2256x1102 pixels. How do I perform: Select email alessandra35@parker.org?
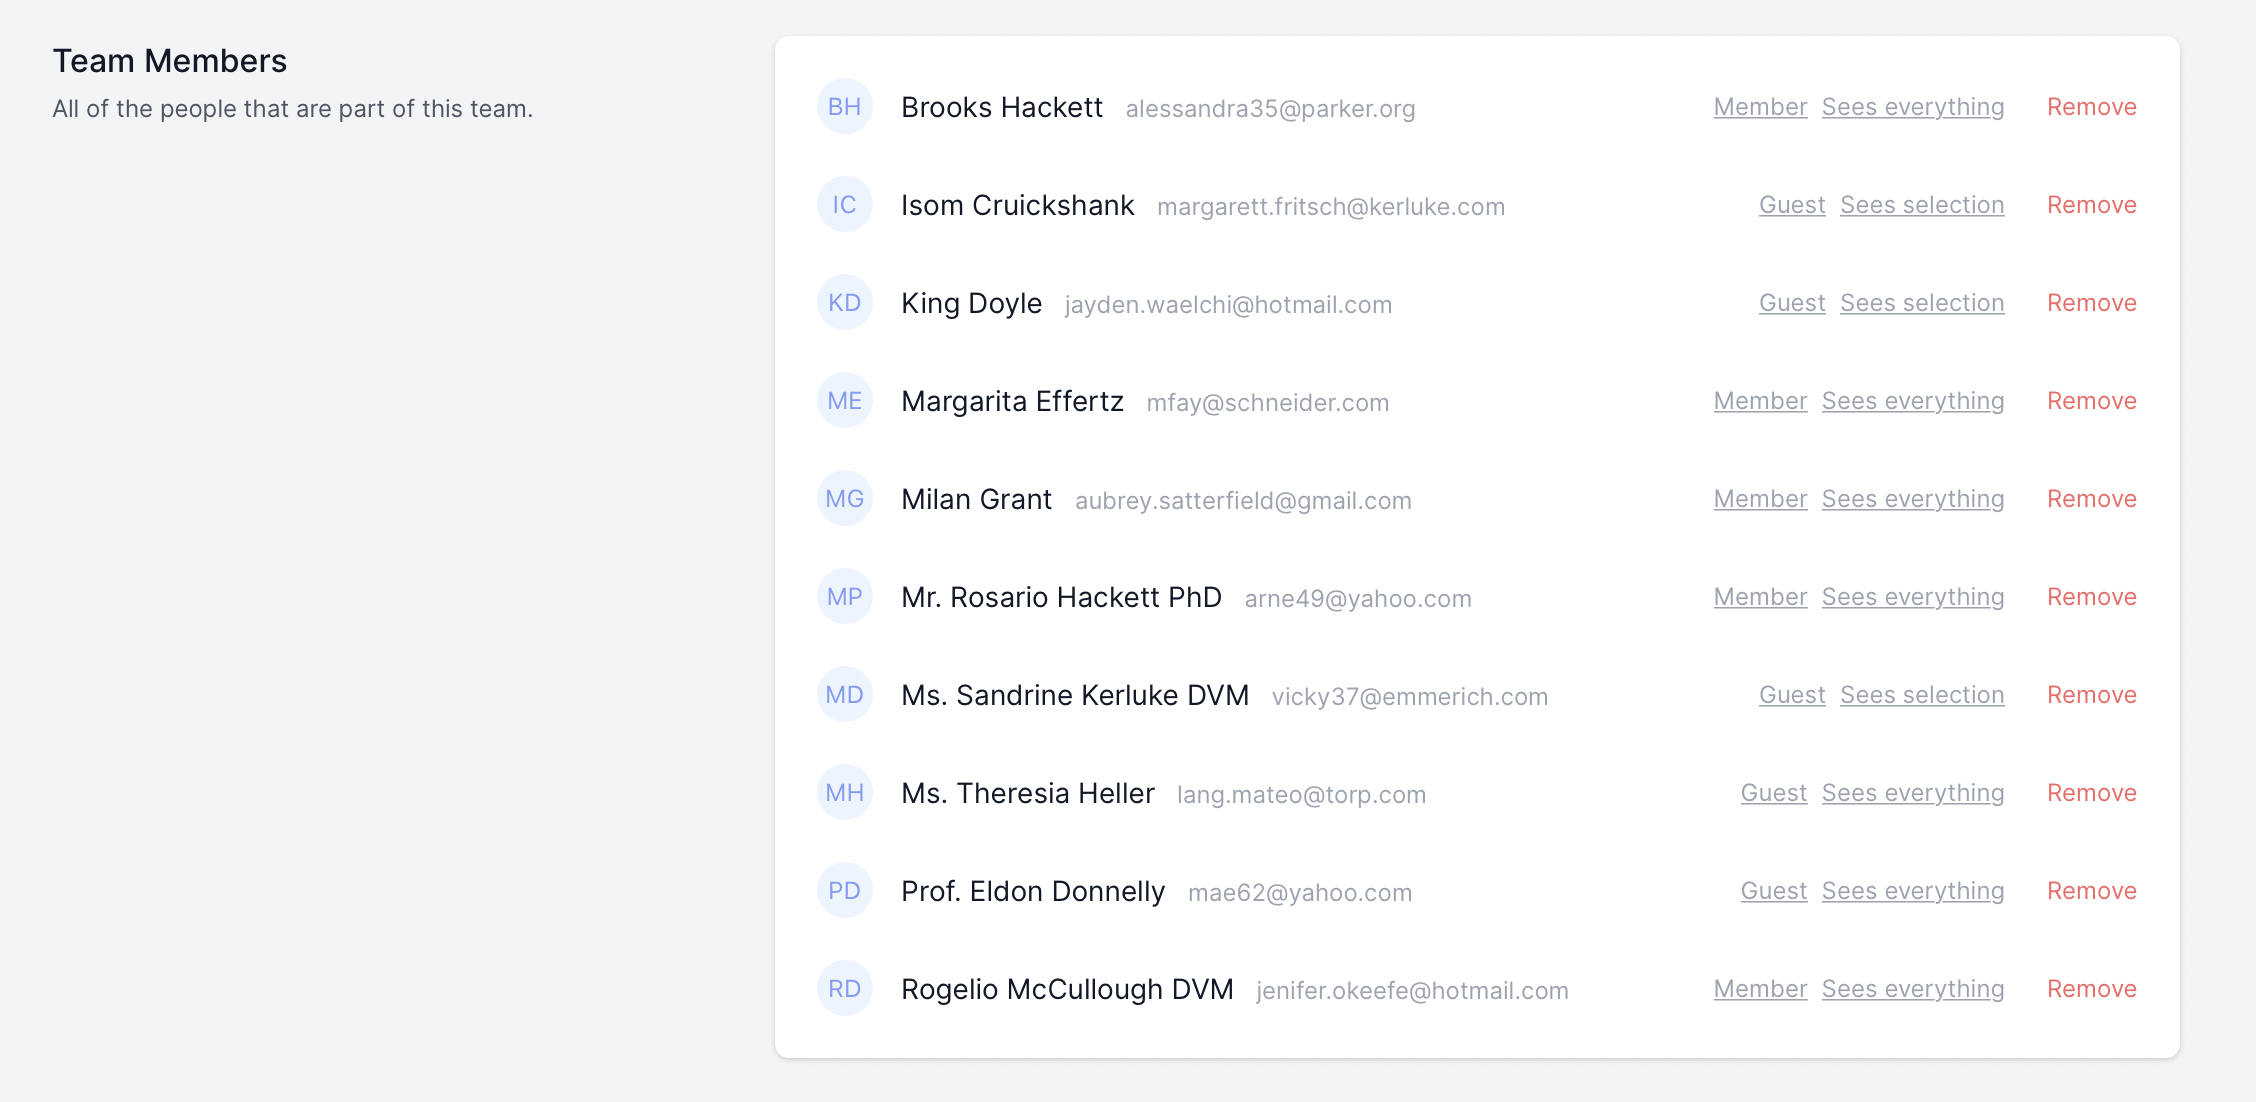pos(1270,109)
